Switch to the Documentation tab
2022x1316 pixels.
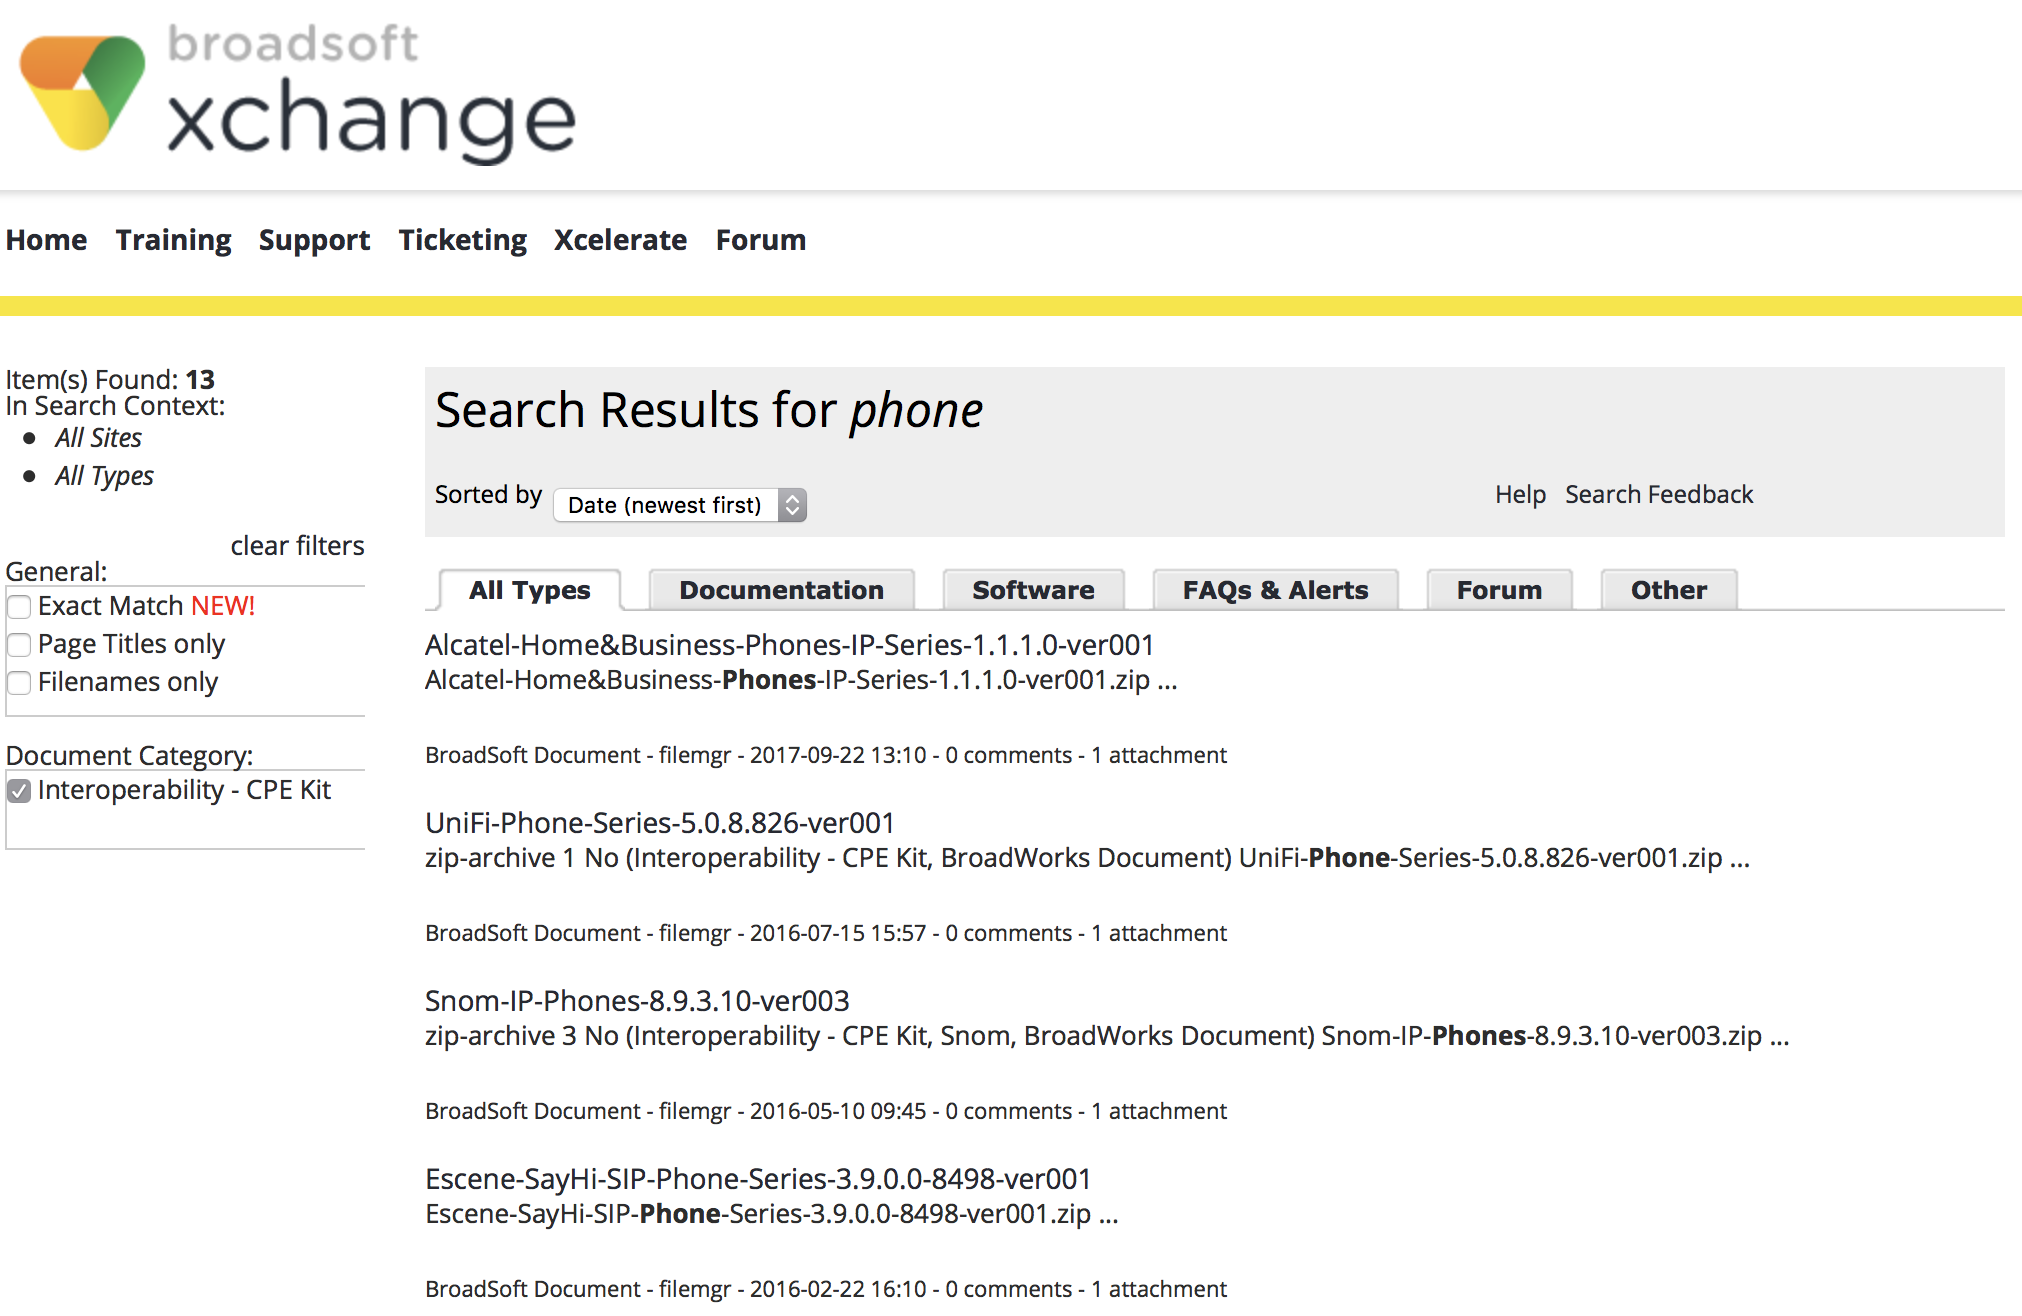click(781, 590)
